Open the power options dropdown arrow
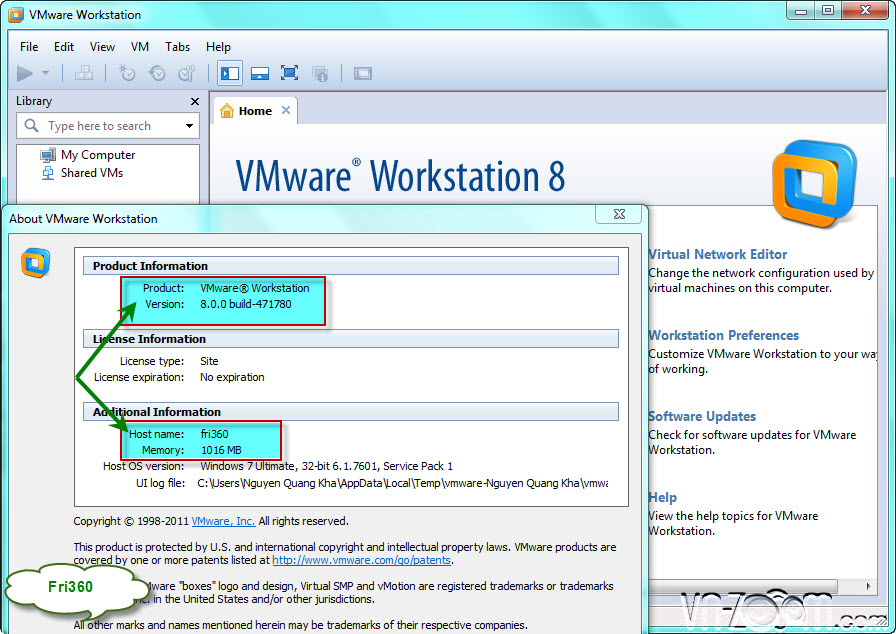Viewport: 896px width, 634px height. coord(46,73)
